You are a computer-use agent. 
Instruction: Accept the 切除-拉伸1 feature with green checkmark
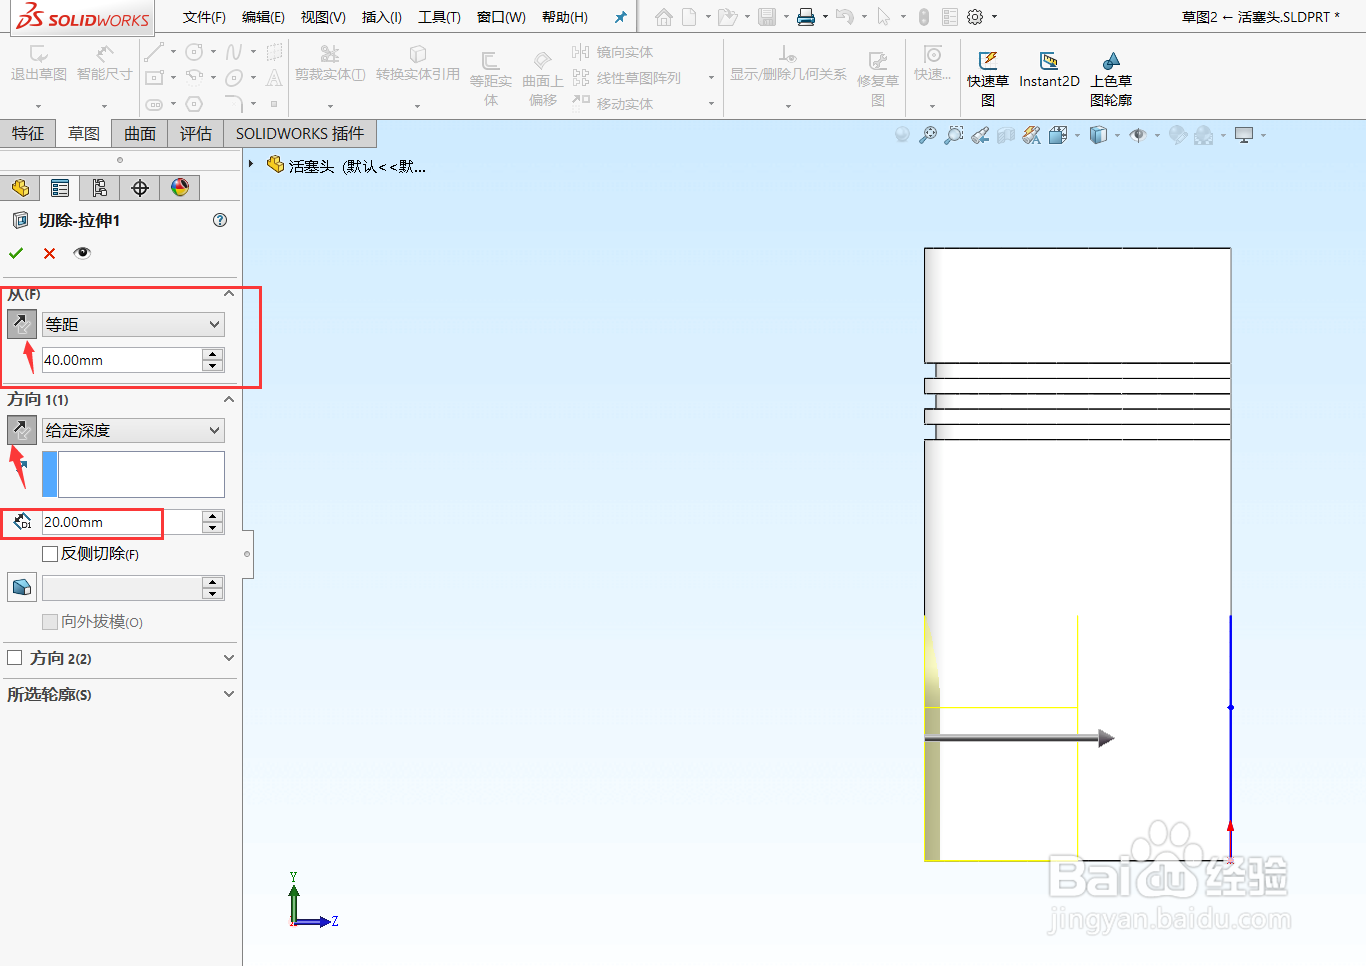(16, 253)
